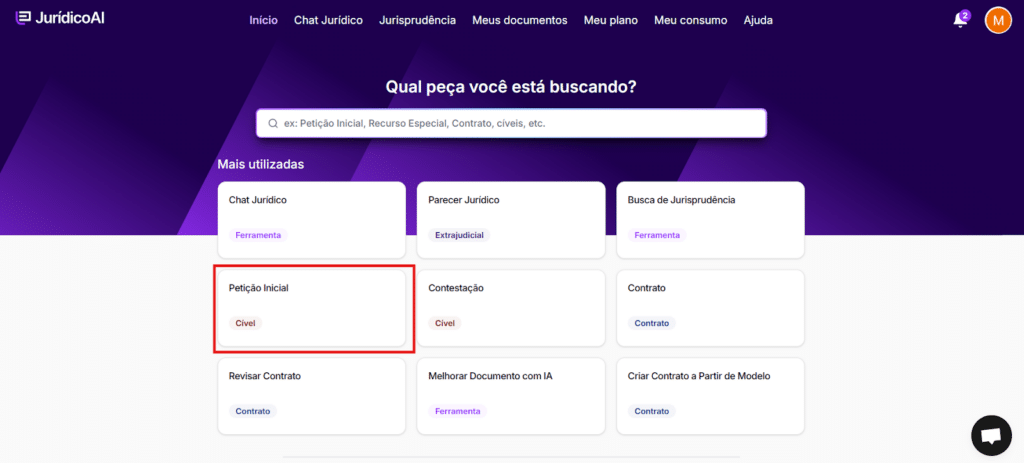Choose the Revisar Contrato card
Image resolution: width=1024 pixels, height=463 pixels.
[x=312, y=396]
